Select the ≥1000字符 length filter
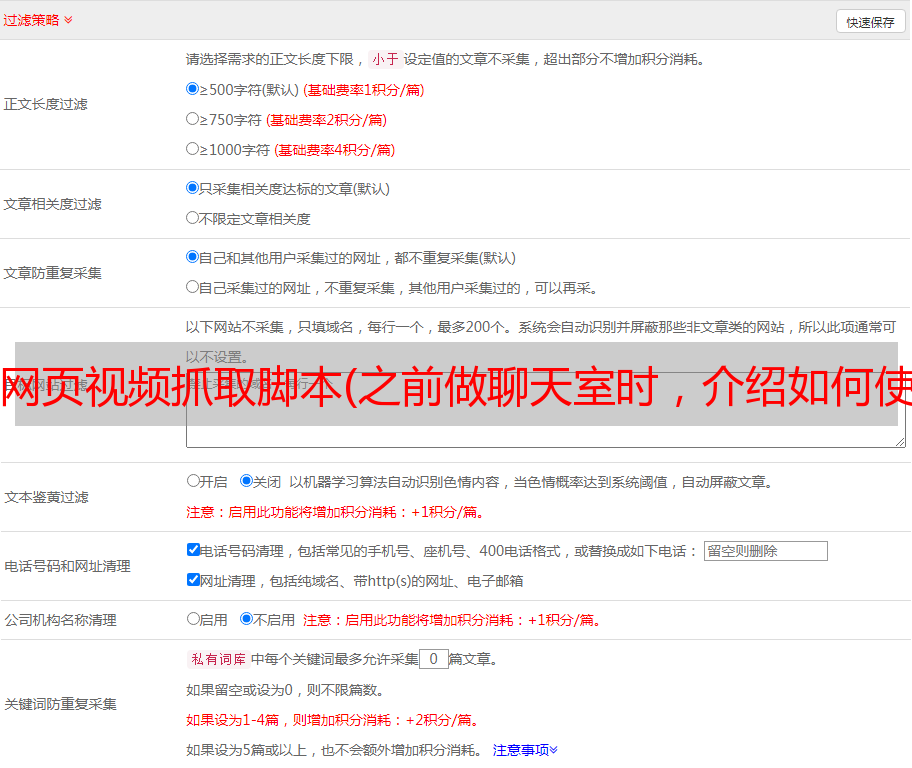The width and height of the screenshot is (912, 768). tap(193, 149)
